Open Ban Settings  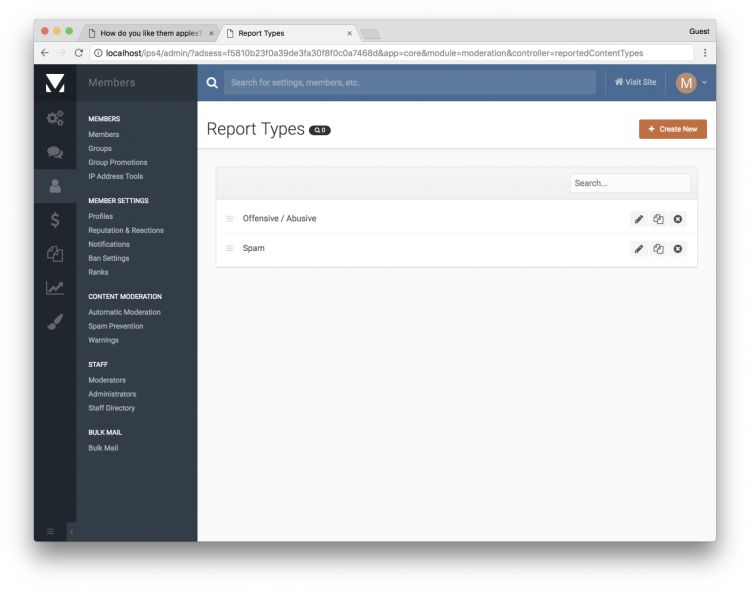(109, 258)
